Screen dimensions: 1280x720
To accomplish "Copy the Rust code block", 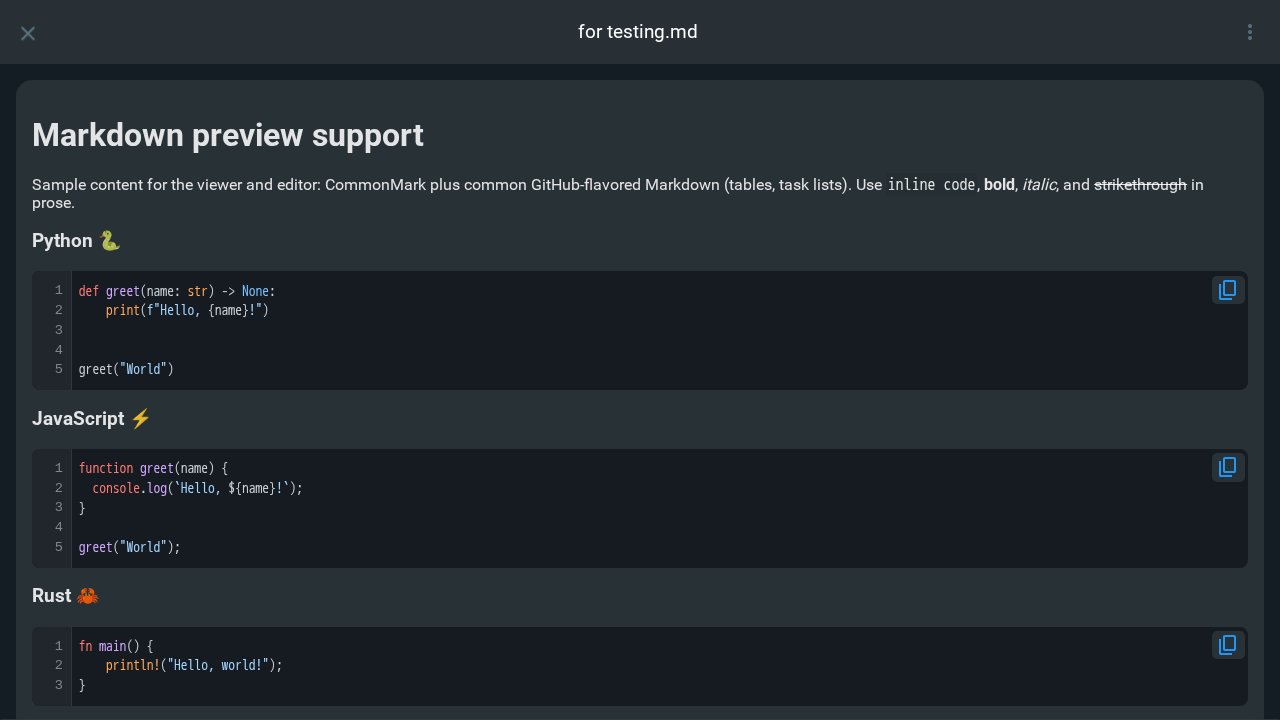I will click(1227, 645).
